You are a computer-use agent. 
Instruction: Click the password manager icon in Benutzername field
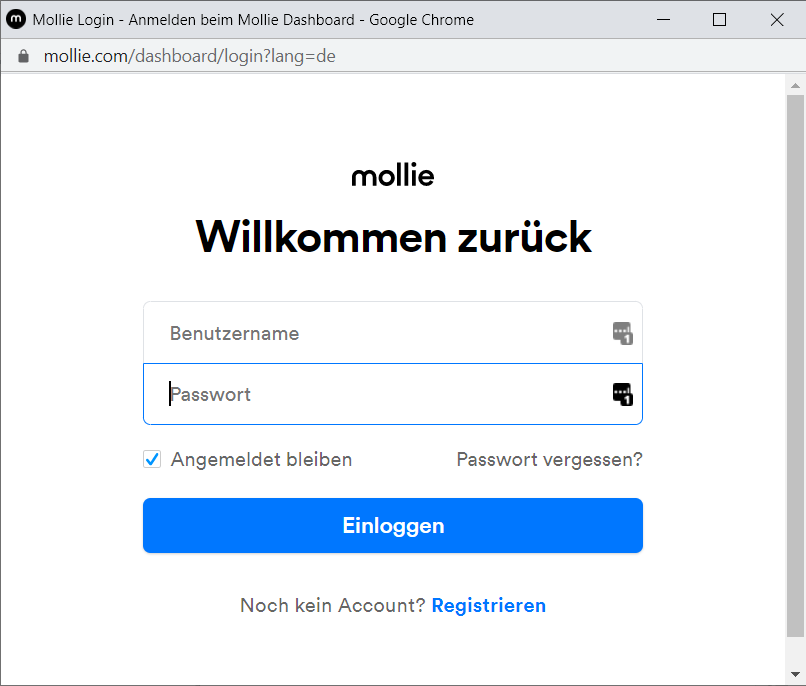click(x=622, y=333)
